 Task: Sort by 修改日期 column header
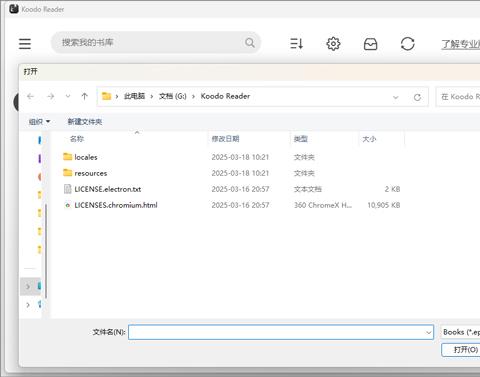[x=225, y=139]
